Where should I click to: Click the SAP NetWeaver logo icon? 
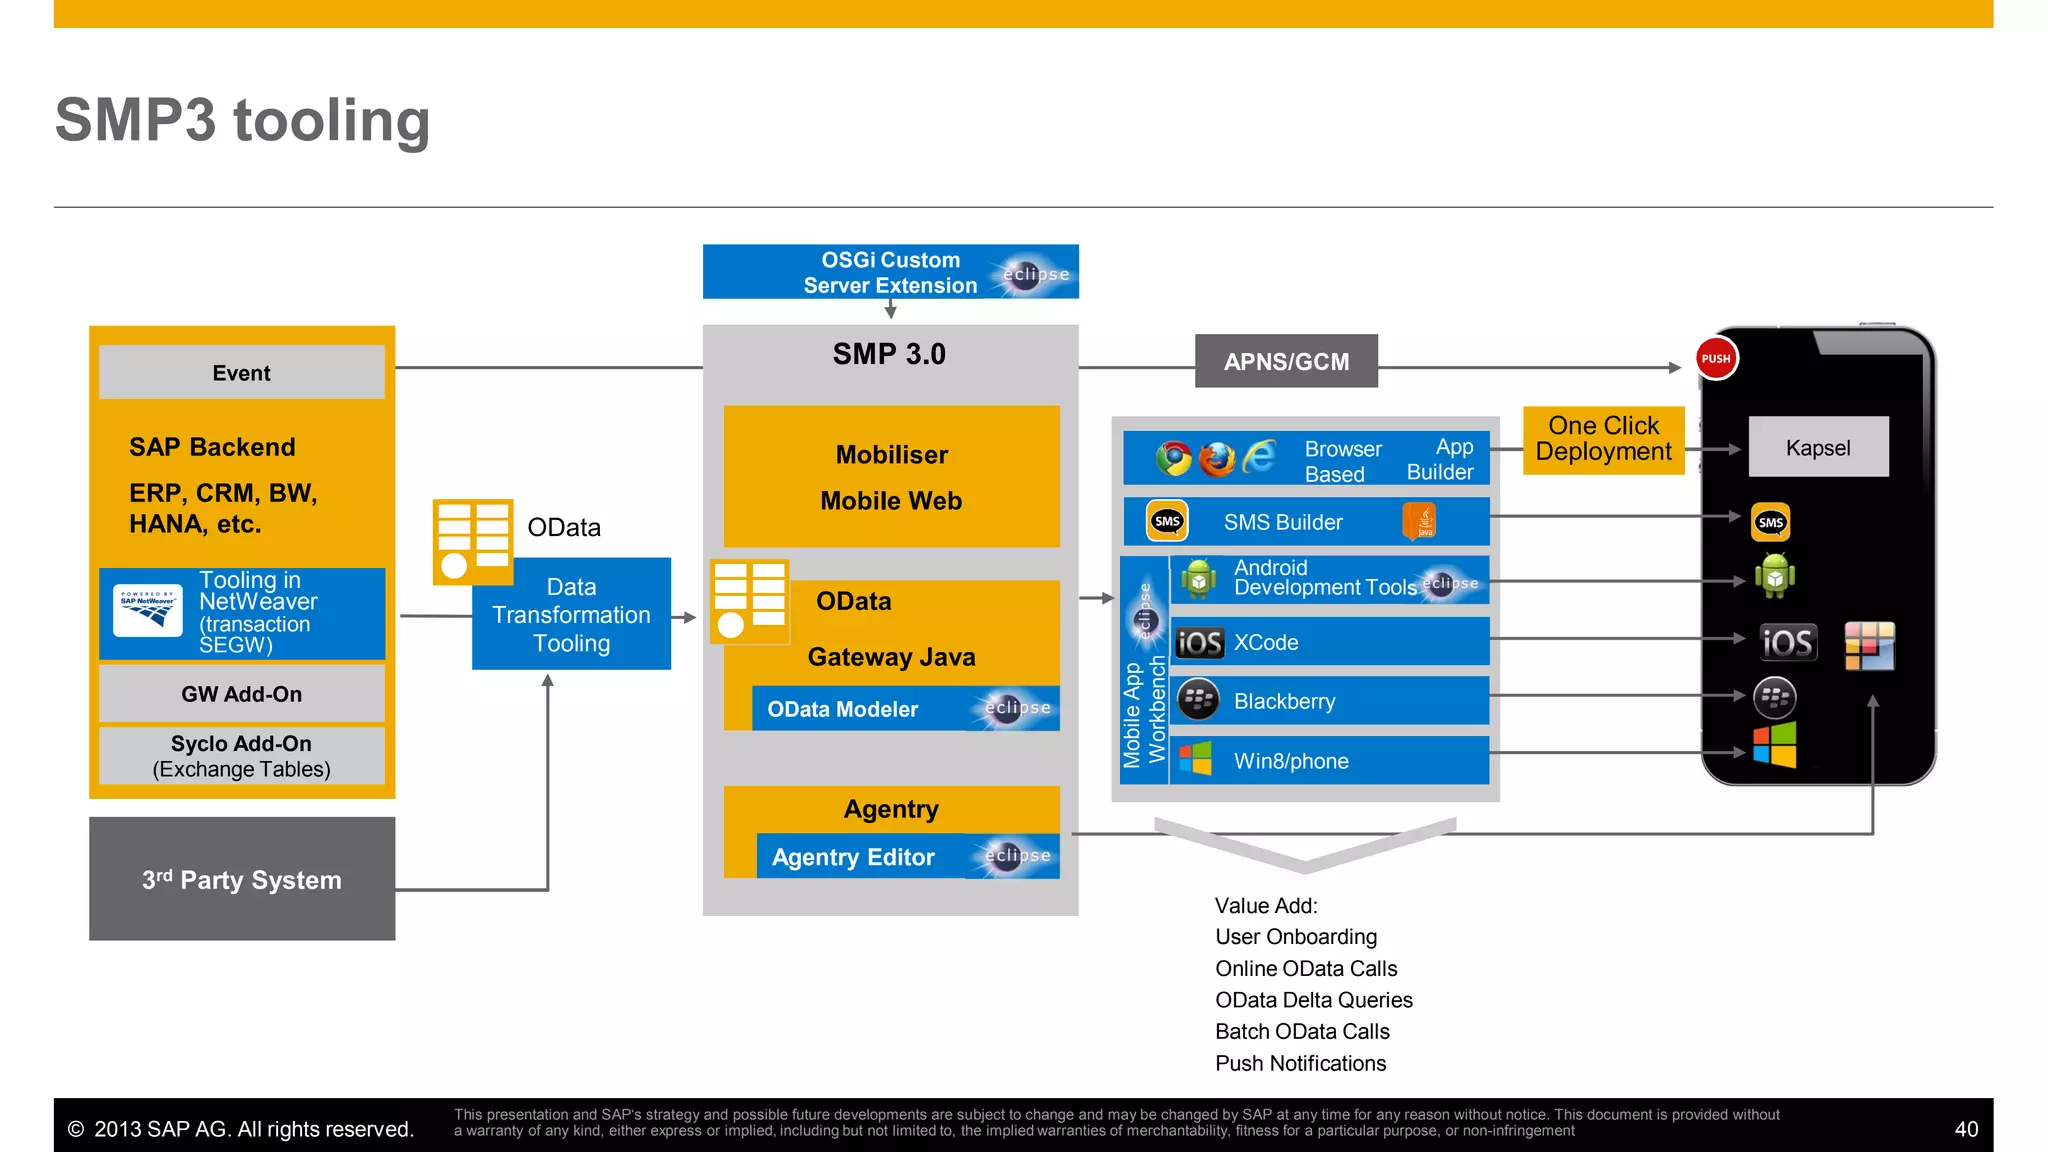tap(148, 611)
